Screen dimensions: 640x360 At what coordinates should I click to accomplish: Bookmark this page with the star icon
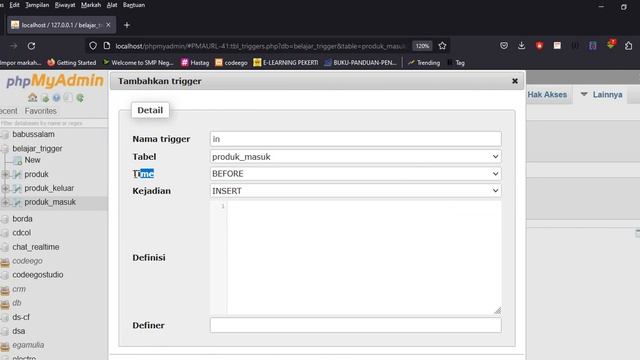[442, 46]
